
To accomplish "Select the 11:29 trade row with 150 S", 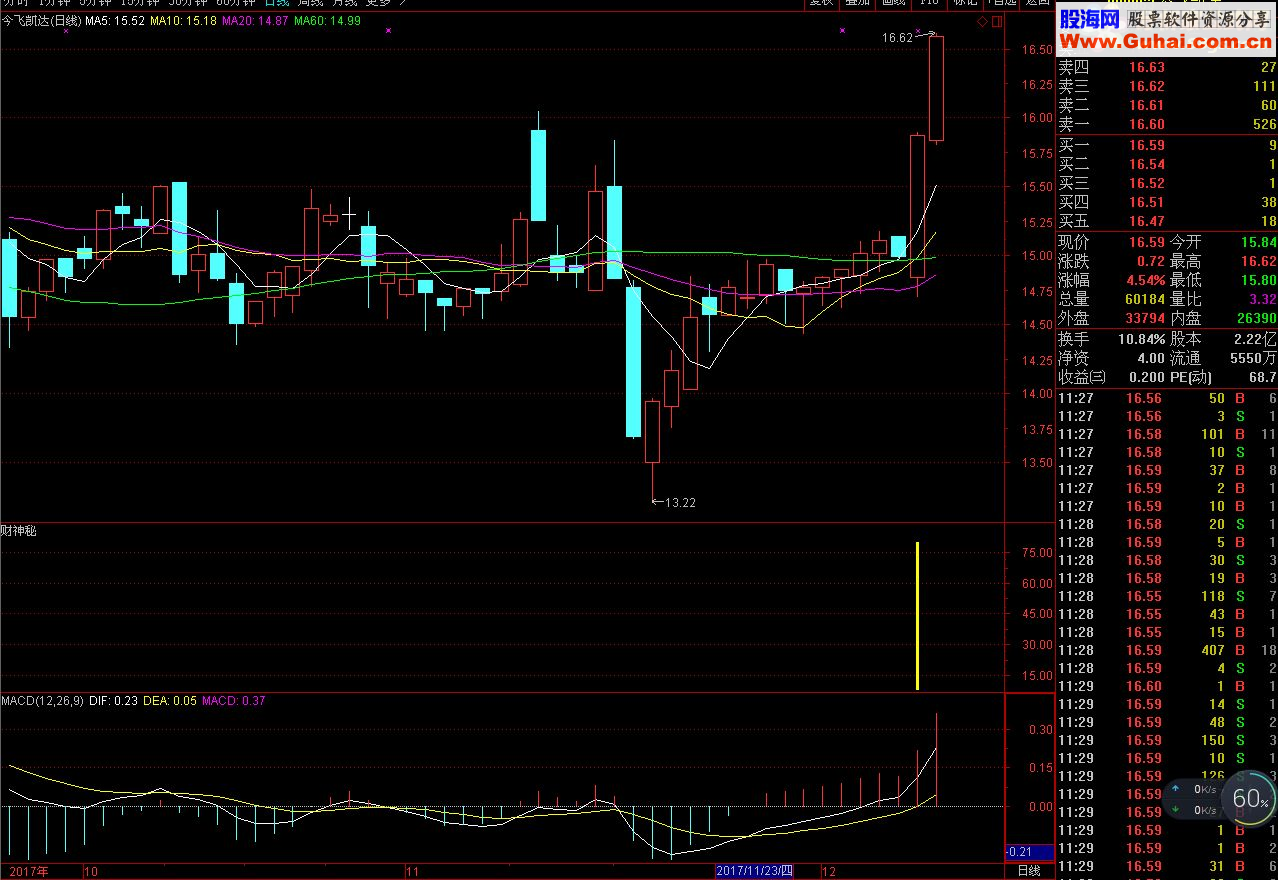I will point(1167,740).
